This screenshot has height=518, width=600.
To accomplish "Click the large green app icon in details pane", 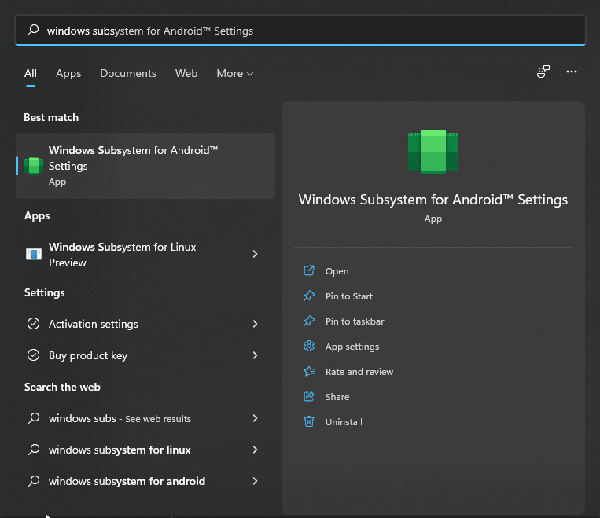I will (x=433, y=151).
